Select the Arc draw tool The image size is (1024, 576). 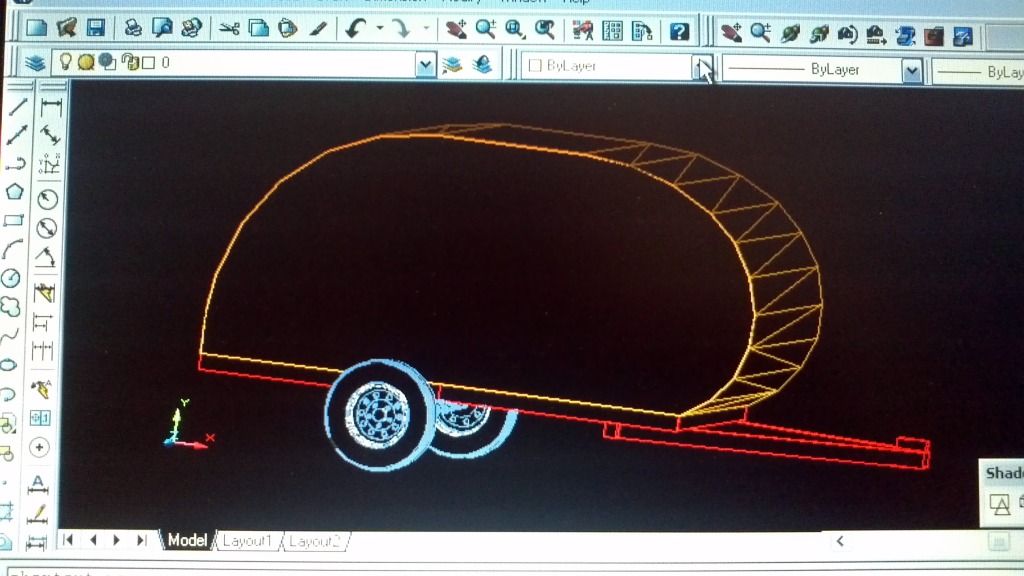tap(12, 249)
